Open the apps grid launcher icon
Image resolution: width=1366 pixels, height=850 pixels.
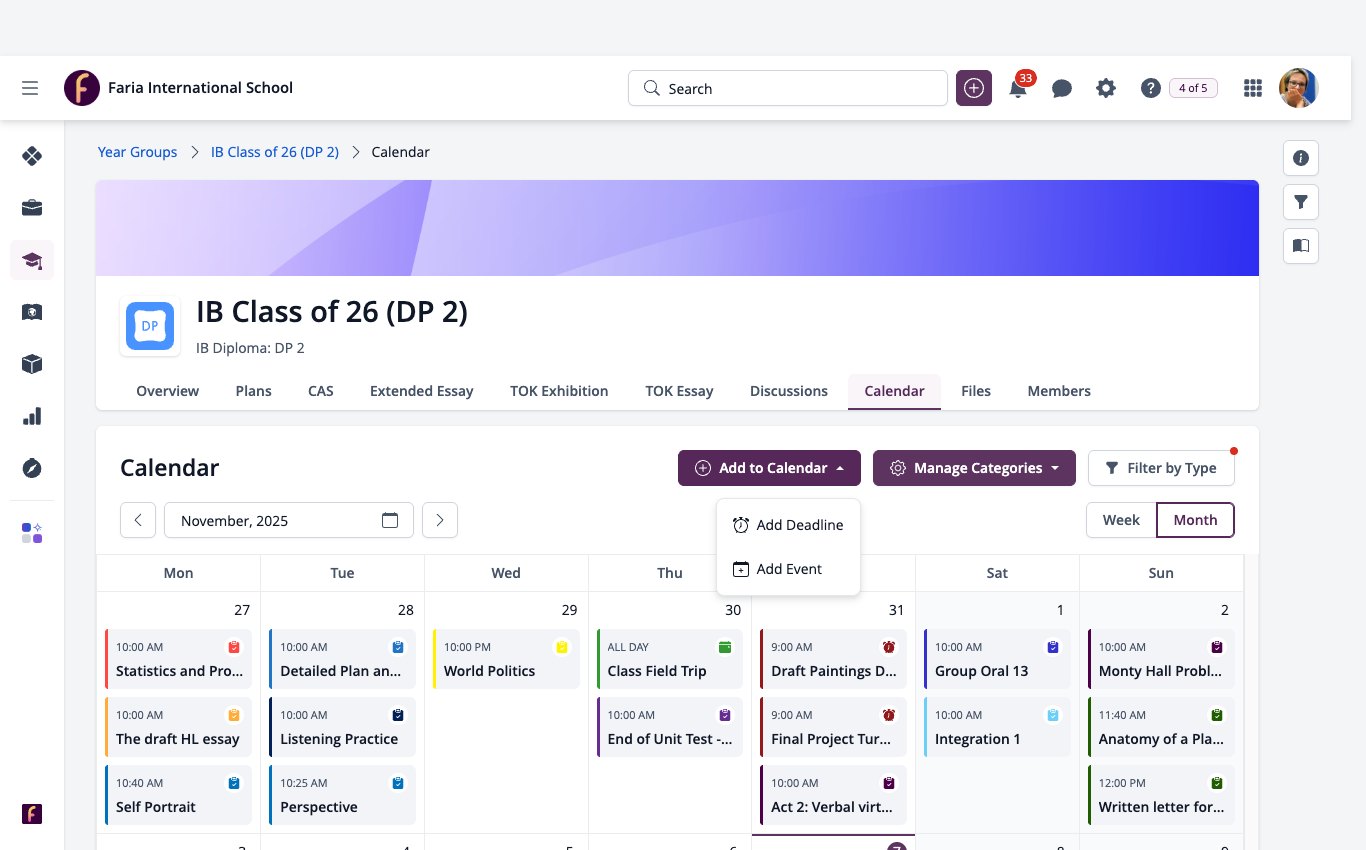[1252, 88]
